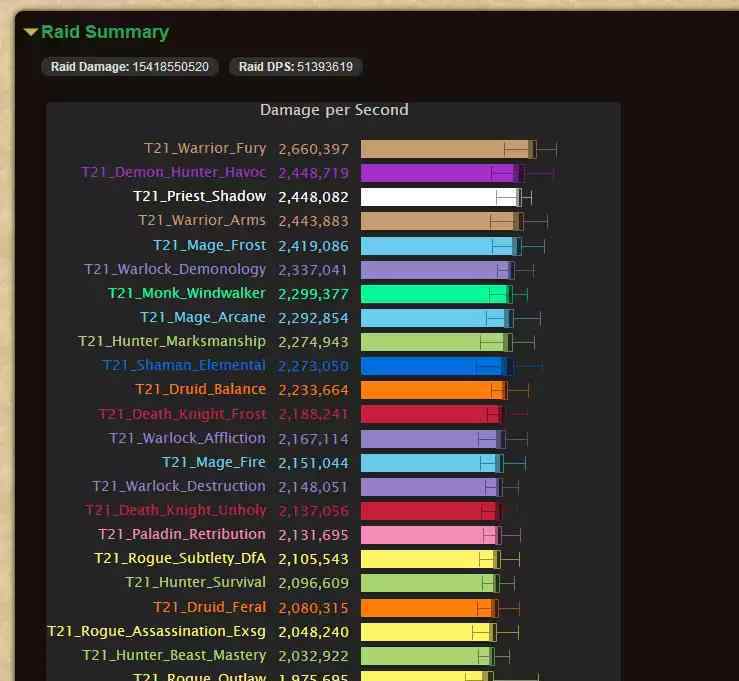Image resolution: width=739 pixels, height=681 pixels.
Task: Click the orange Druid Balance bar
Action: (434, 391)
